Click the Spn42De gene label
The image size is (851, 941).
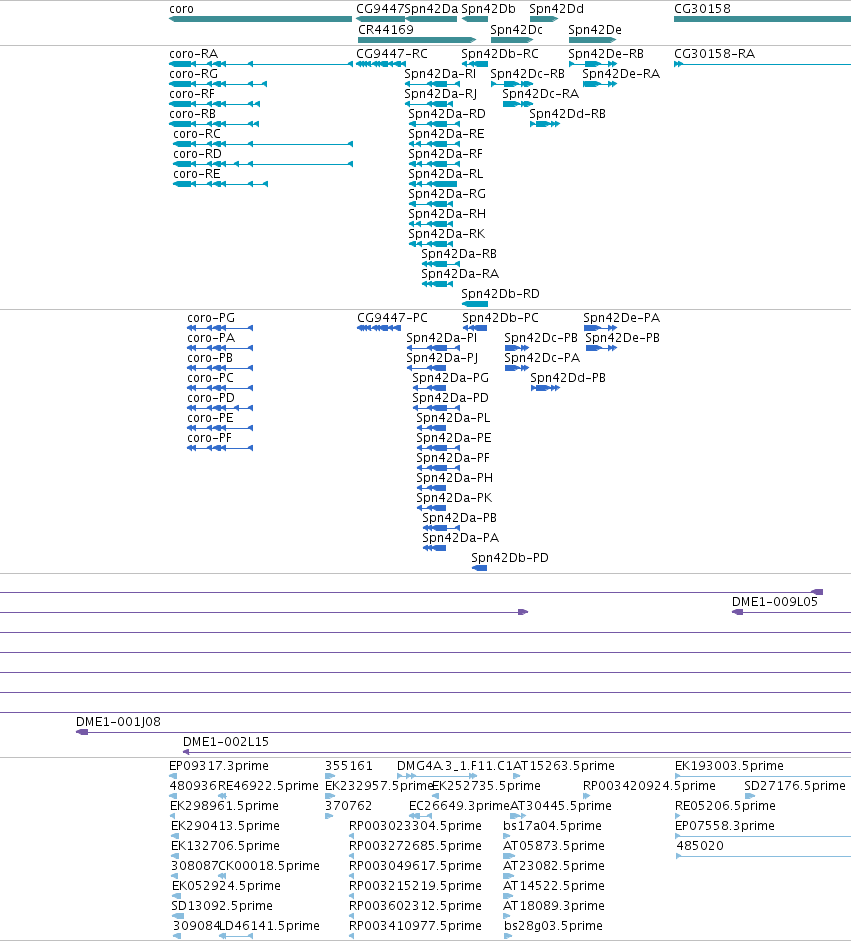(595, 29)
